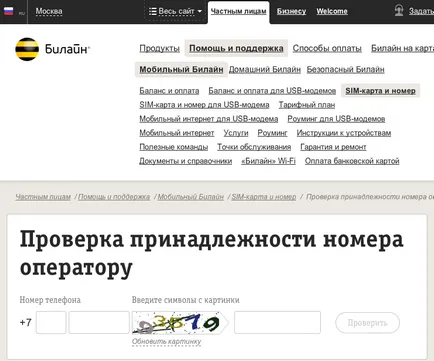Open Роуминг для USB-модемов link
The image size is (434, 361).
tap(336, 119)
